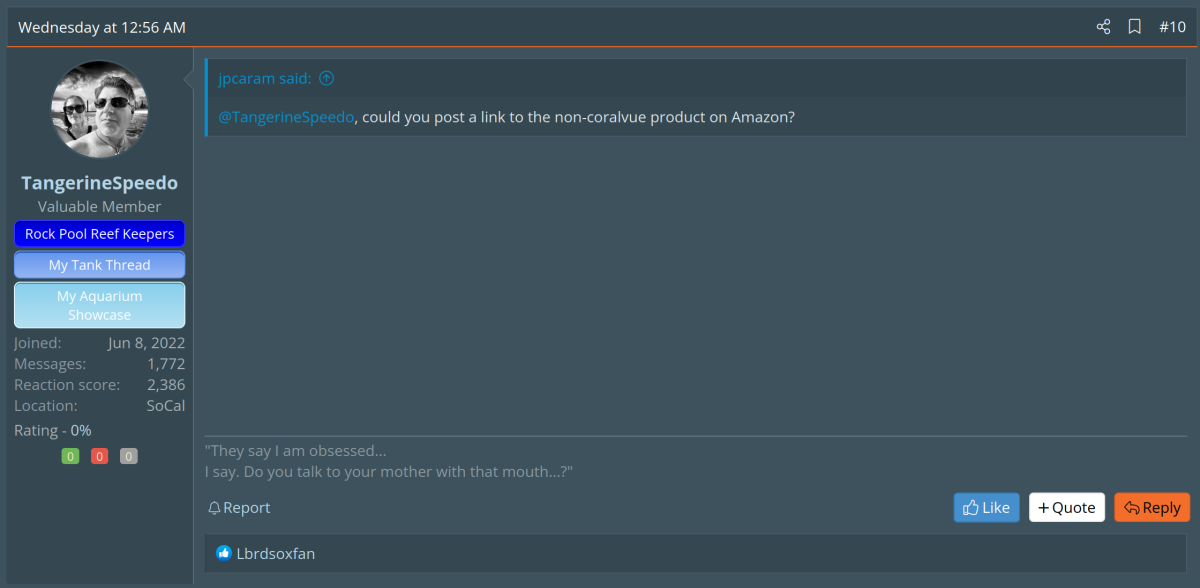The image size is (1200, 588).
Task: Click the green positive rating counter
Action: 70,456
